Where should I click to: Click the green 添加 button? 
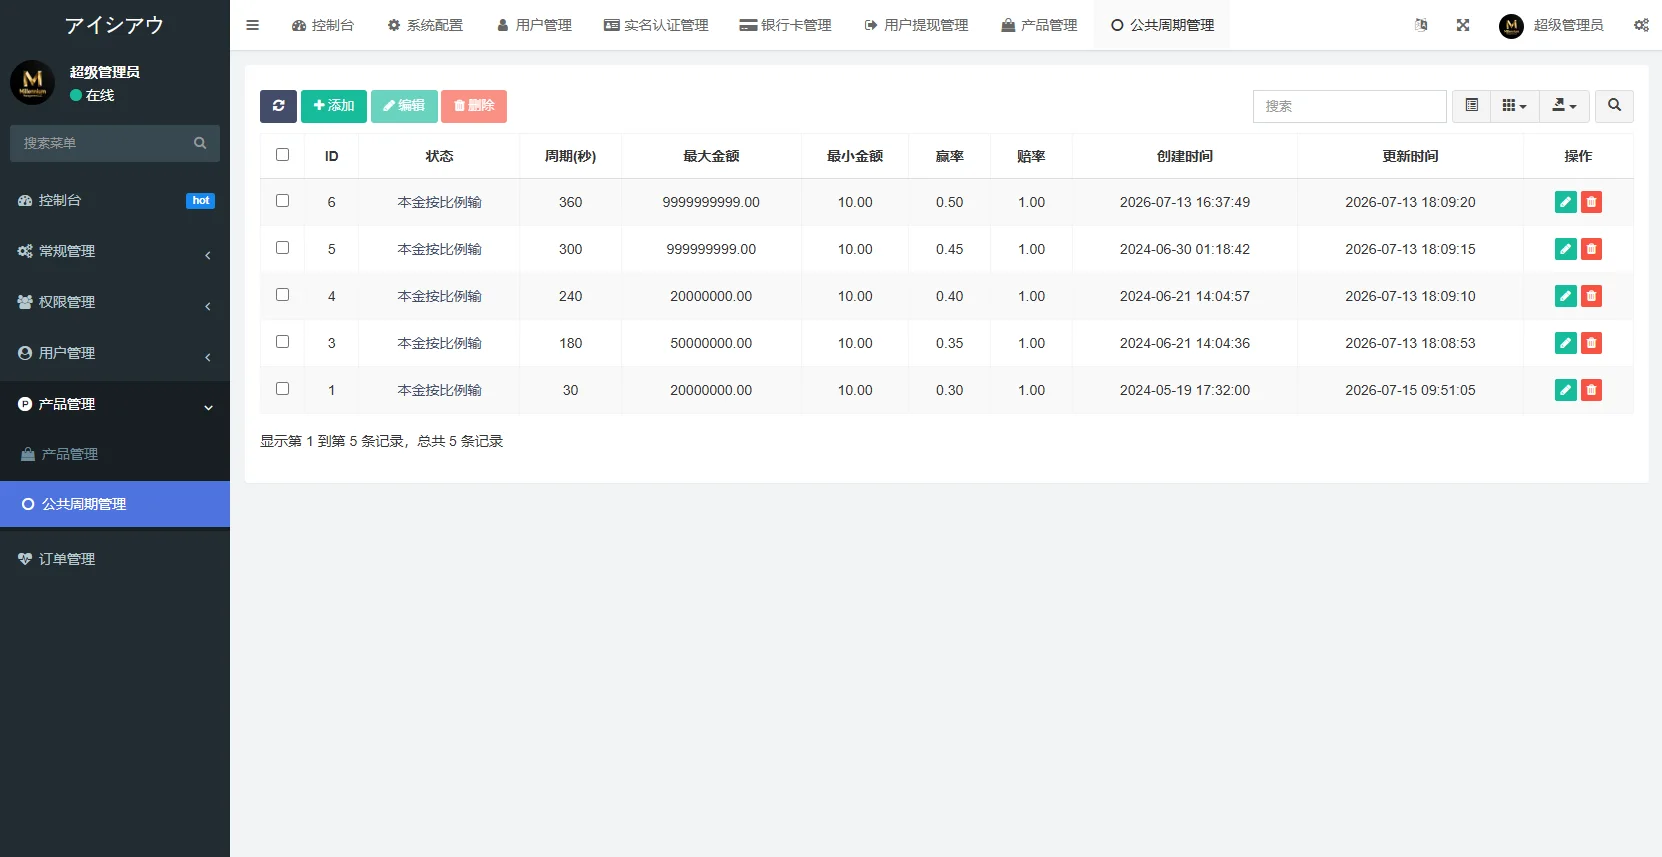pos(334,106)
